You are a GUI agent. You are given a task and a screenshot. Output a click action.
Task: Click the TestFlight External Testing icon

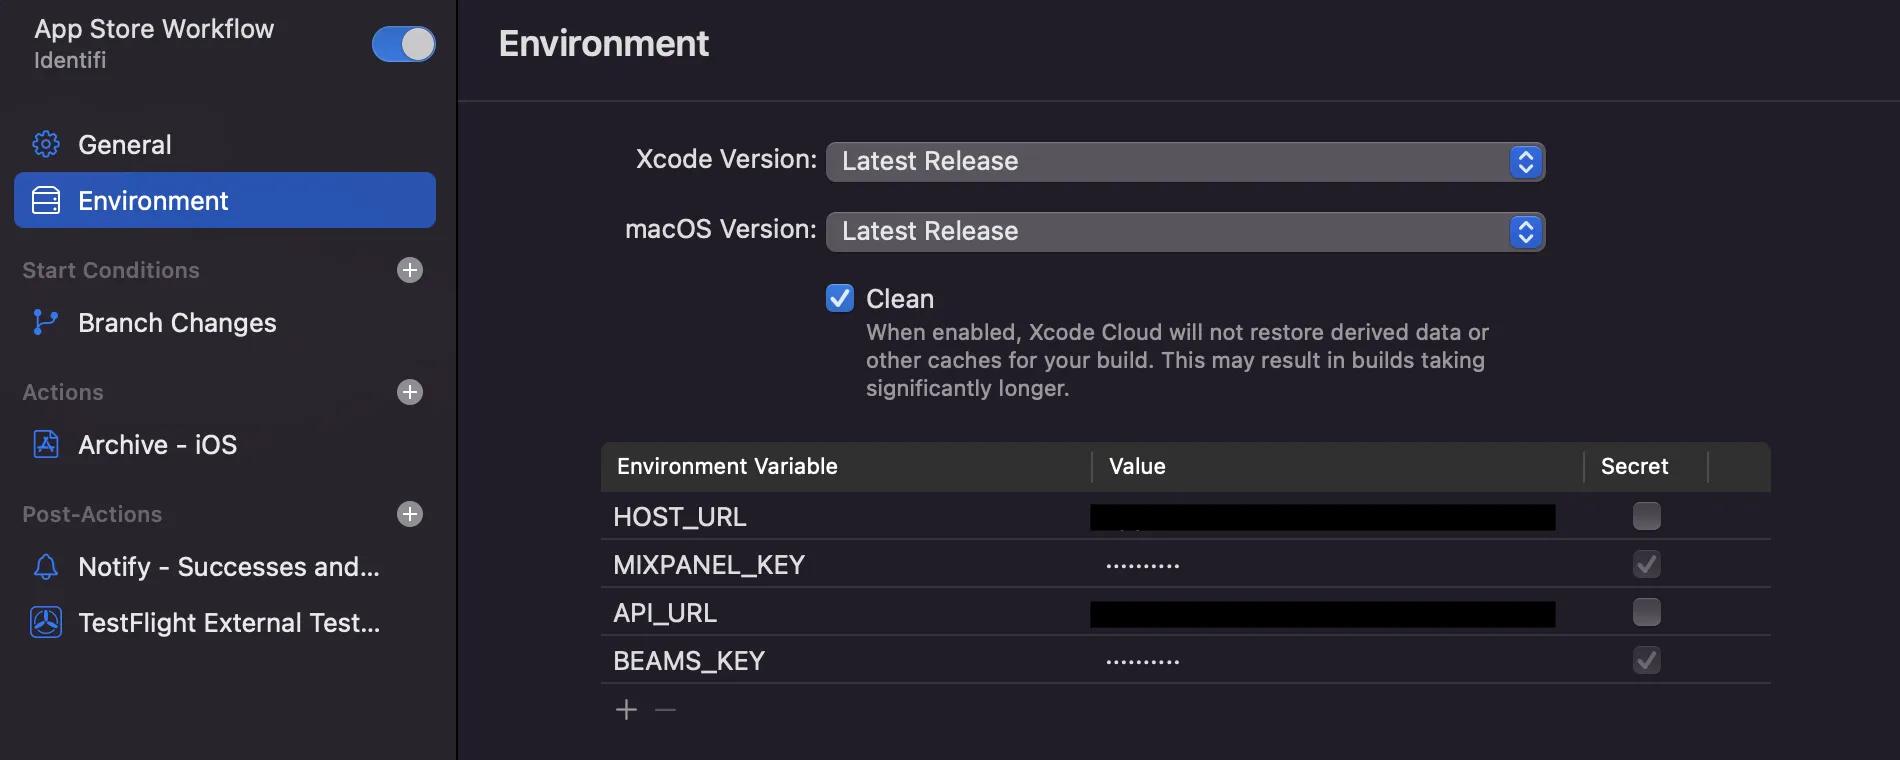(46, 623)
